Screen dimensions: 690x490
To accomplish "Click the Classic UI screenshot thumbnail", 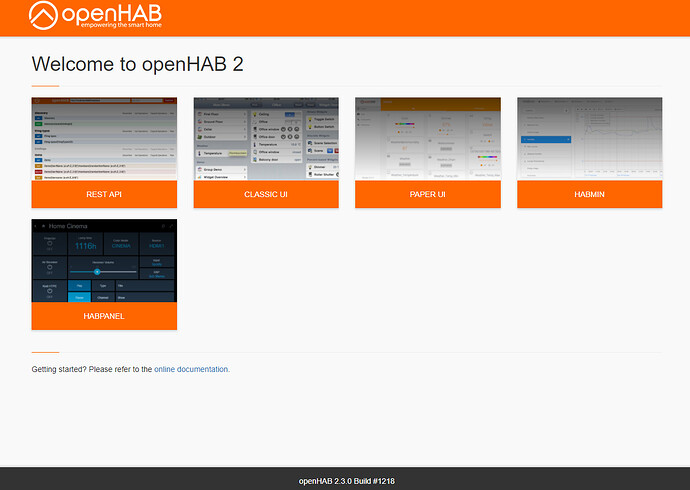I will (x=266, y=139).
